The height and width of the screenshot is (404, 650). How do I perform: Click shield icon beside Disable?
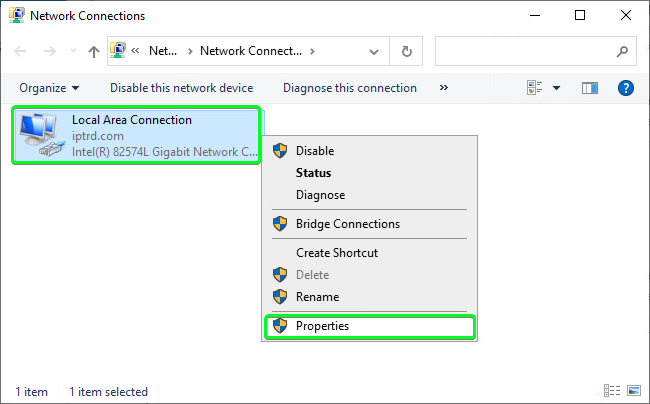click(x=280, y=151)
